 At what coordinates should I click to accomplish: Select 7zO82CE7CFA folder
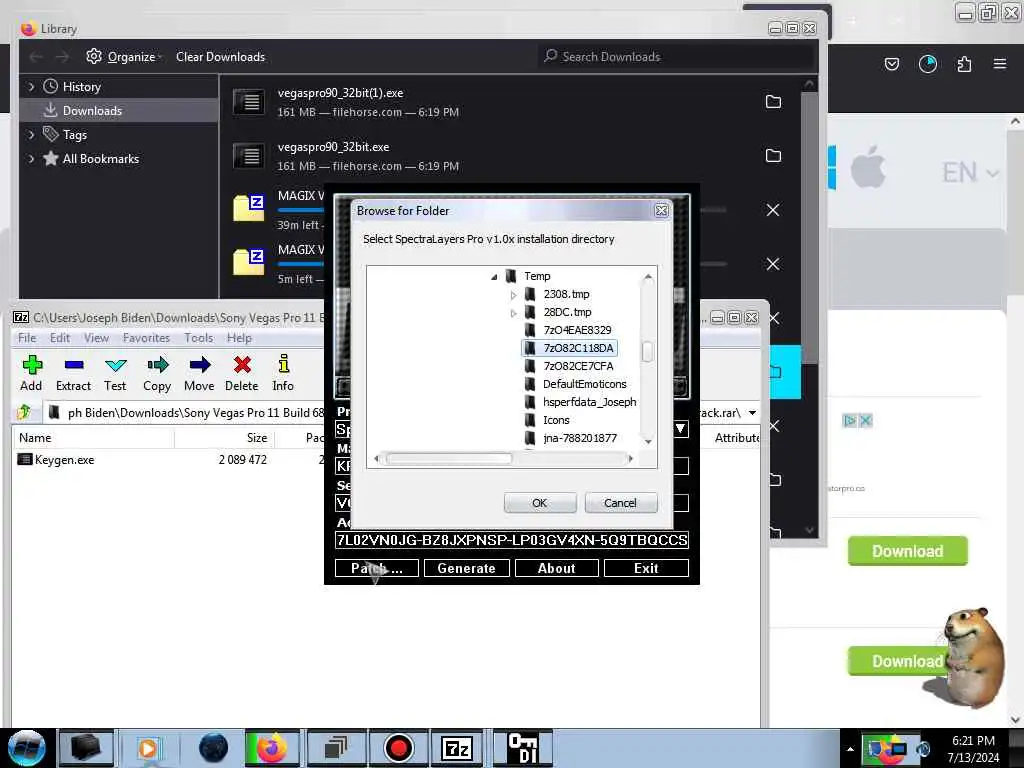[579, 366]
